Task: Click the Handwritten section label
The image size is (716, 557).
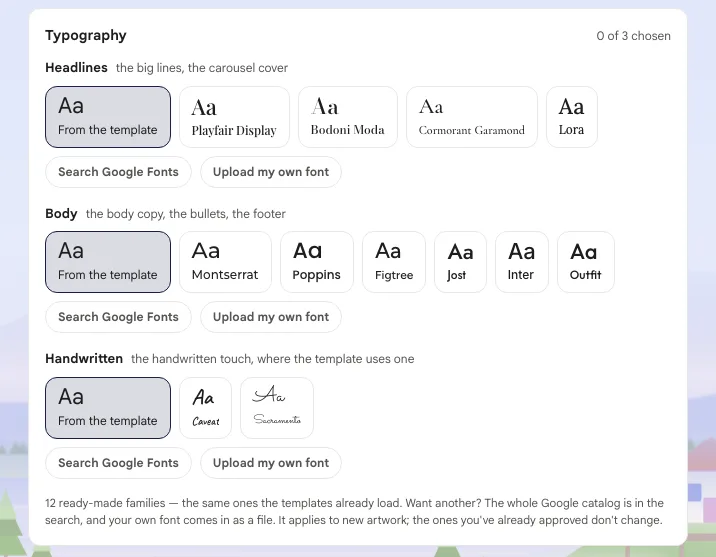Action: pos(84,359)
